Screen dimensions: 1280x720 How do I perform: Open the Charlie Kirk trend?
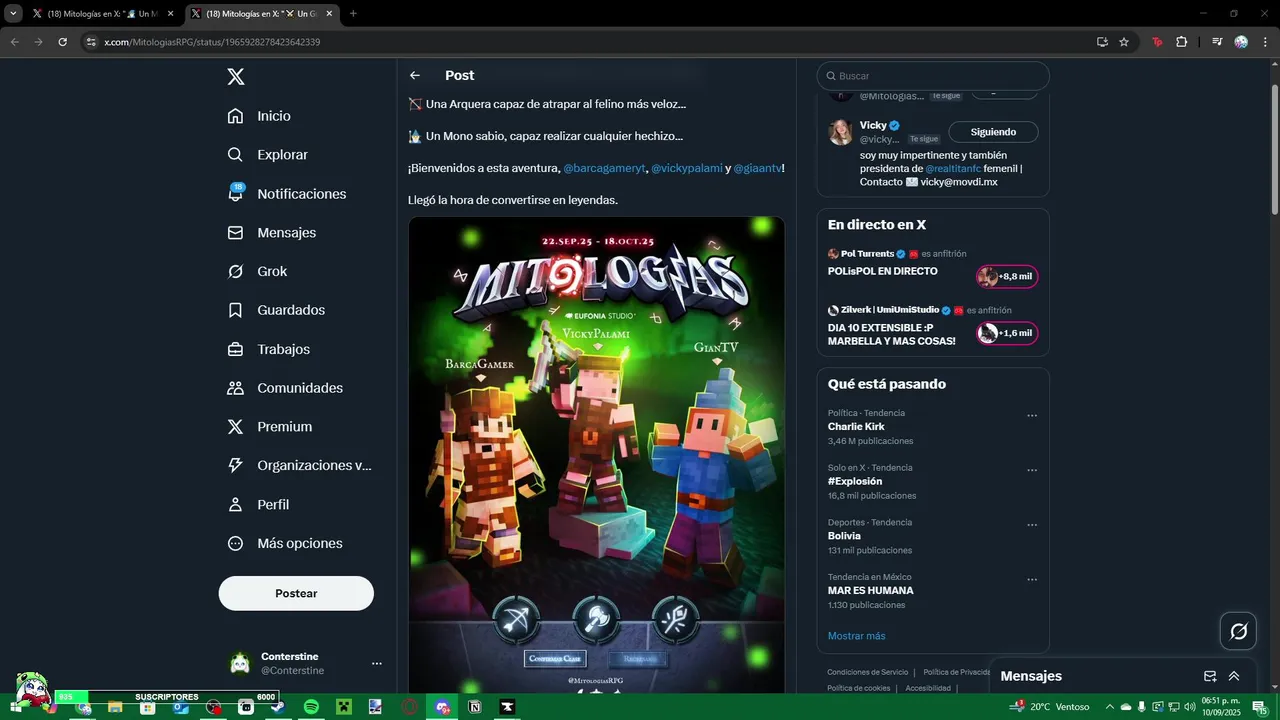point(856,427)
